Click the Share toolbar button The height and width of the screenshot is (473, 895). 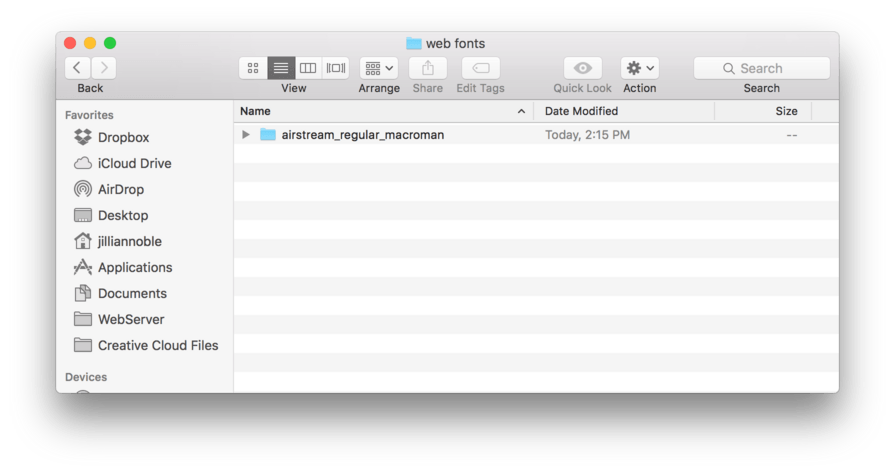428,68
